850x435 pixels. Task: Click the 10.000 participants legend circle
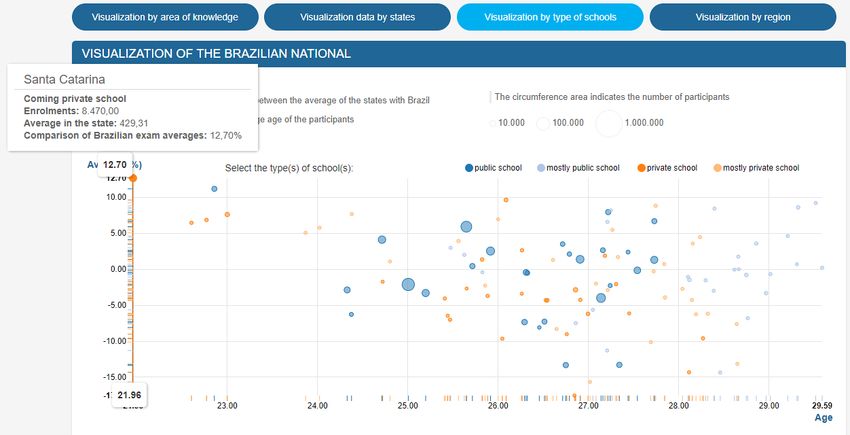pos(493,123)
